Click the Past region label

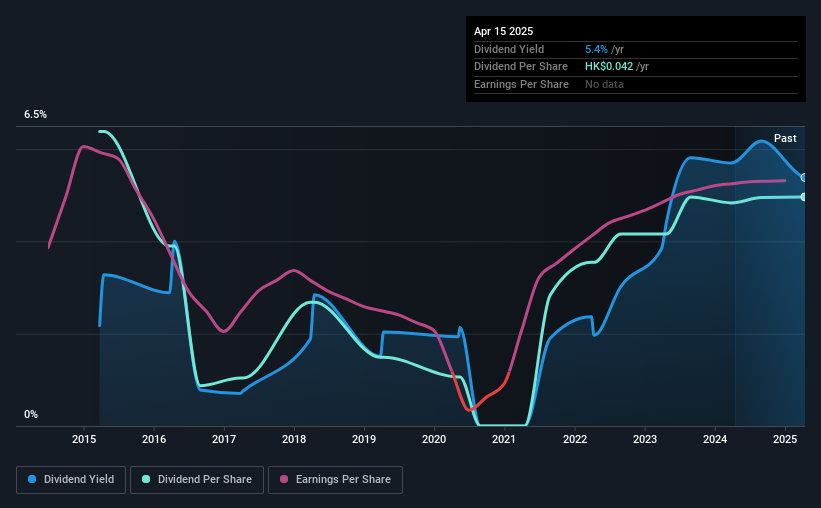785,138
